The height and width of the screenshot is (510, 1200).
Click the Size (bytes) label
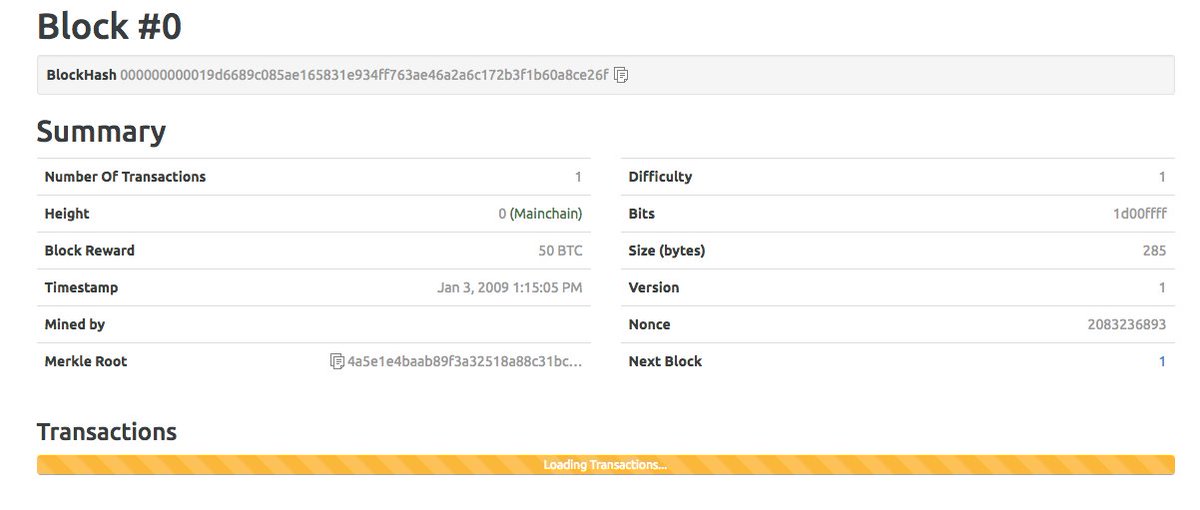667,251
